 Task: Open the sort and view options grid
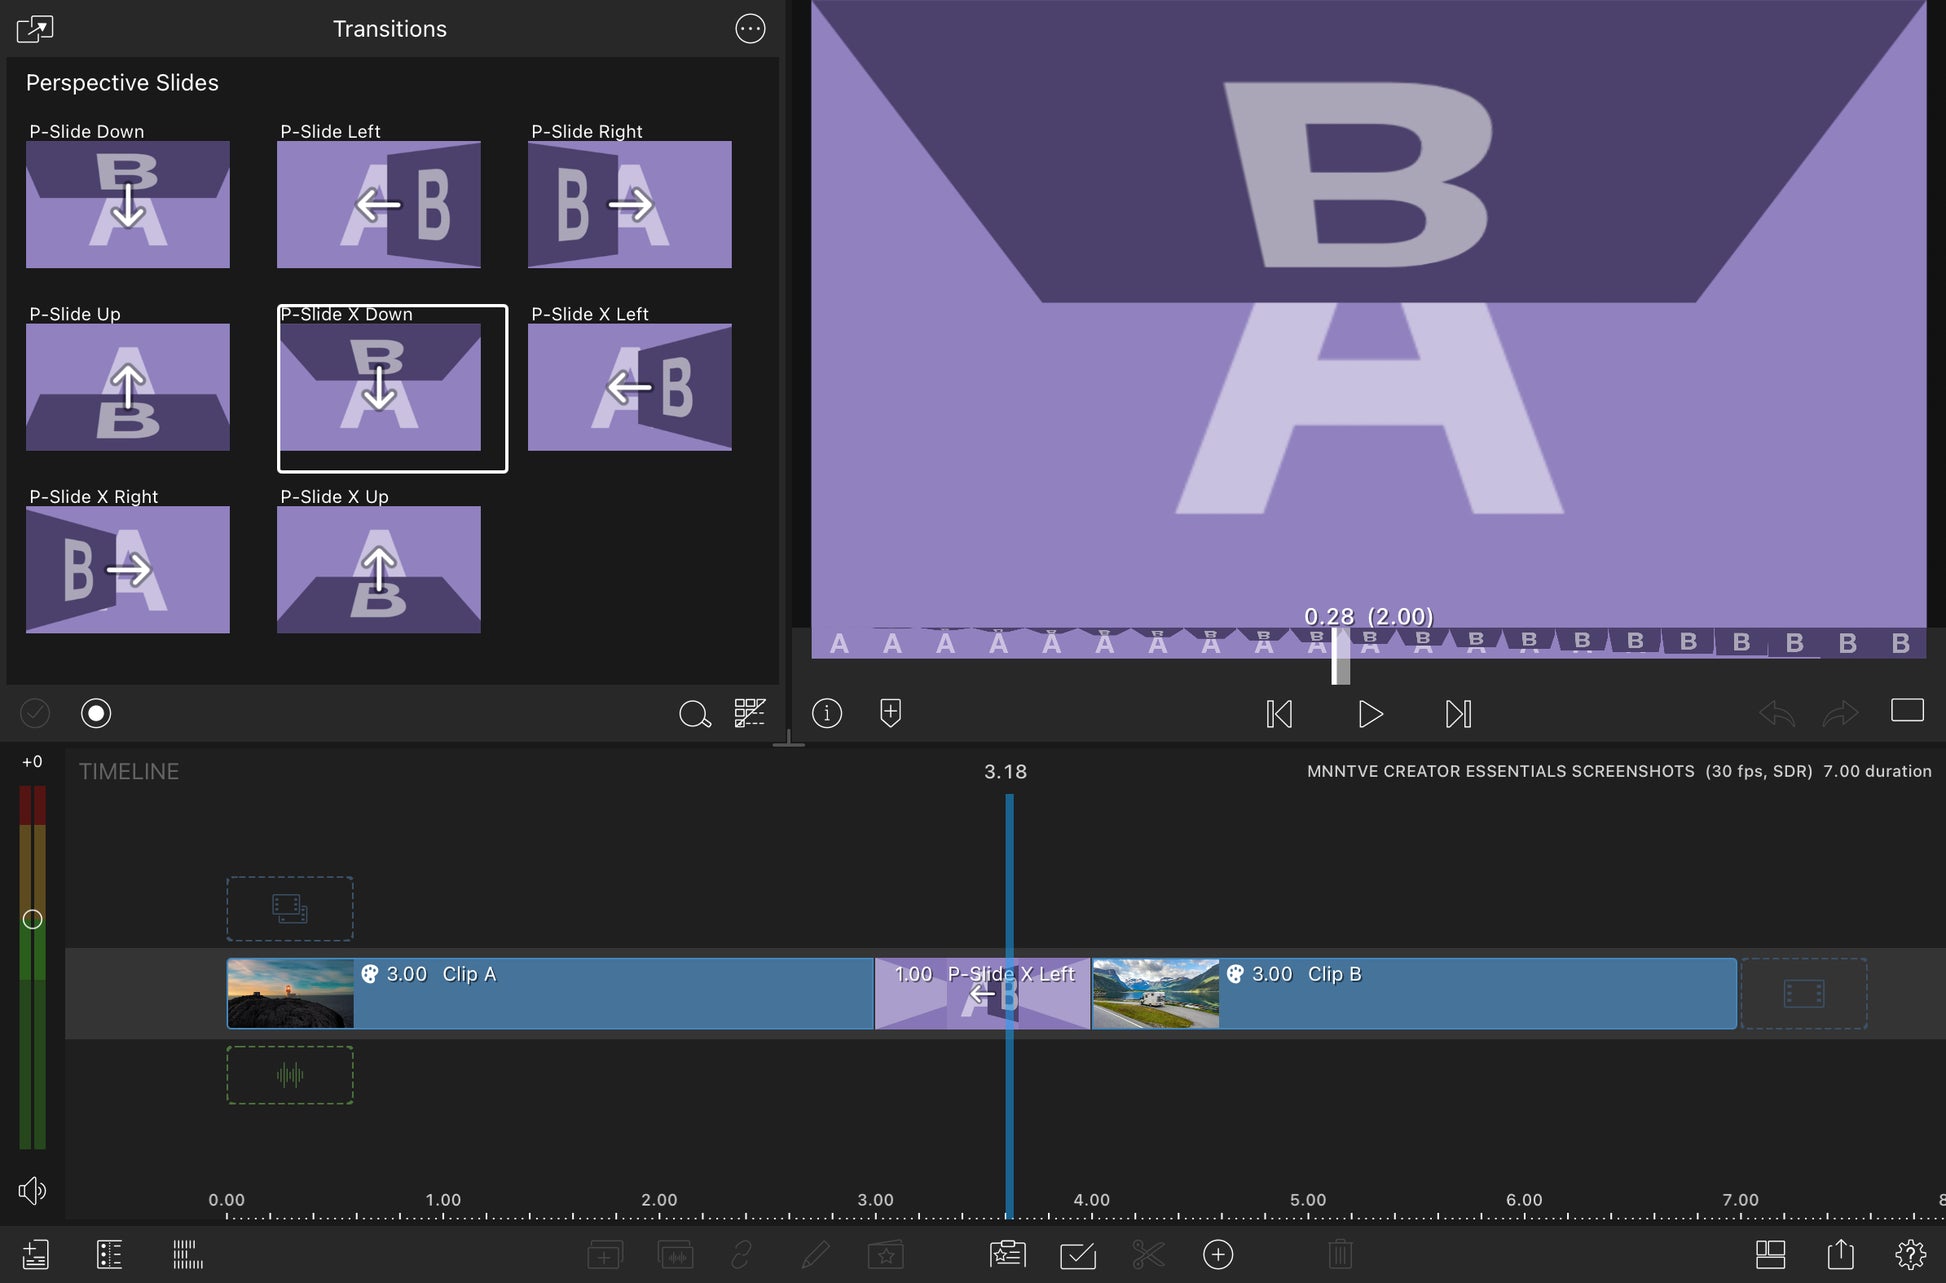[x=750, y=713]
